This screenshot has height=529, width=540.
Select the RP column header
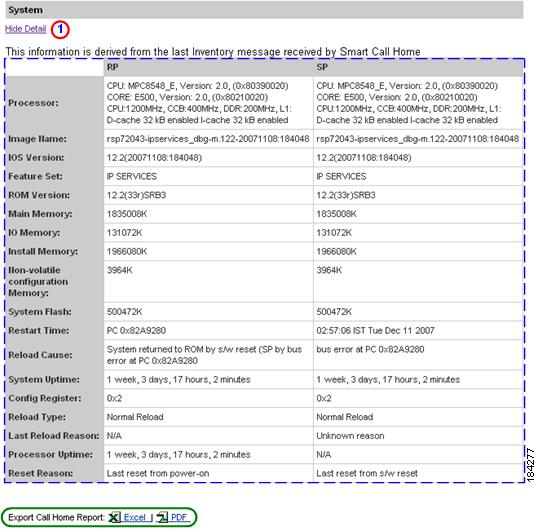[x=112, y=67]
